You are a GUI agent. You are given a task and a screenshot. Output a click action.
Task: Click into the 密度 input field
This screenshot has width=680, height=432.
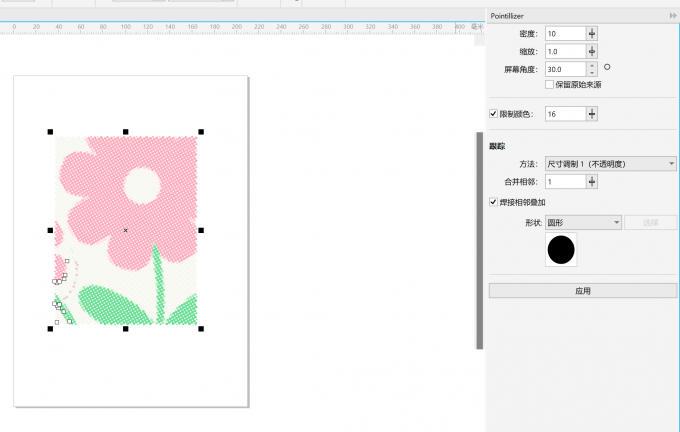[564, 33]
